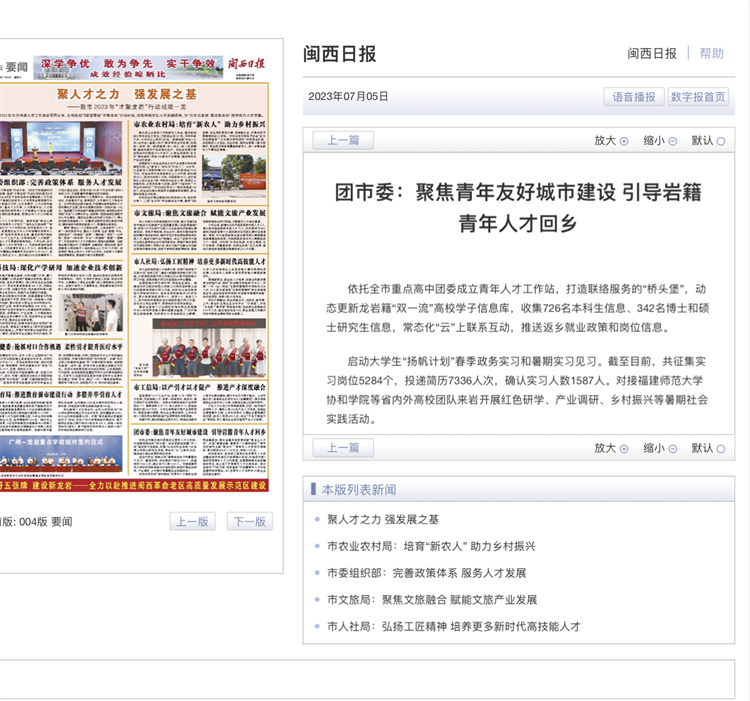Click the 聚人才之力 强发展之基 headline on newspaper page
Viewport: 750px width, 701px height.
(127, 94)
